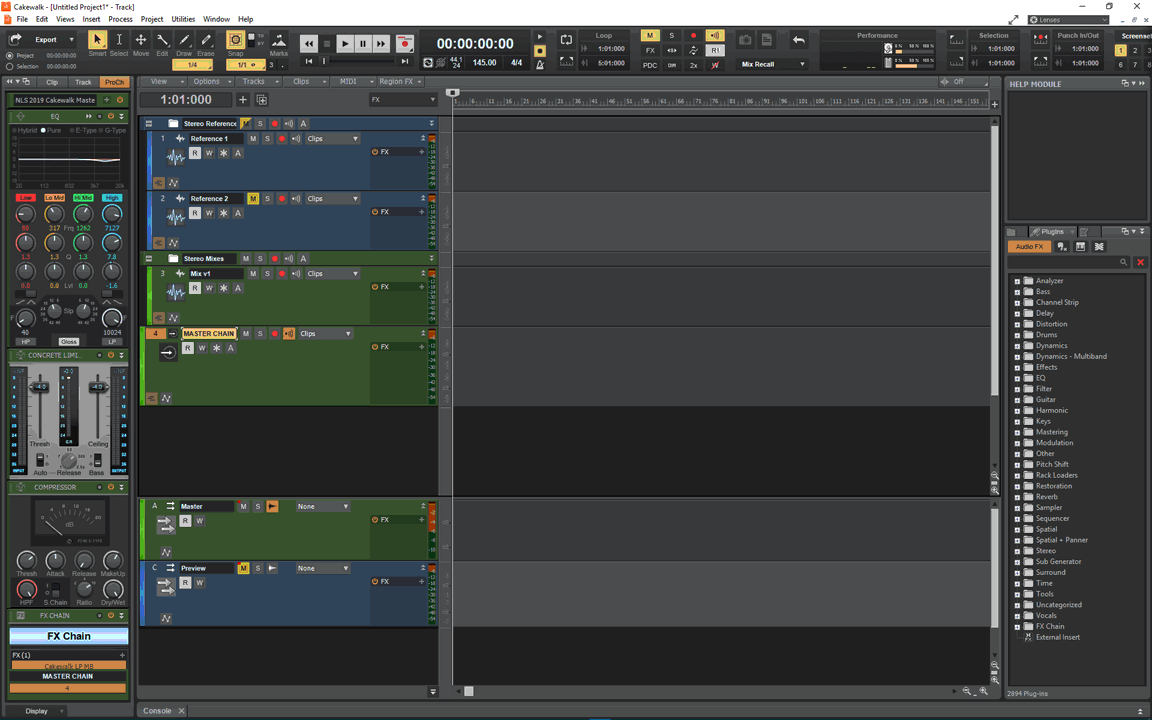Click the plugin browser search field
1152x720 pixels.
[x=1069, y=262]
